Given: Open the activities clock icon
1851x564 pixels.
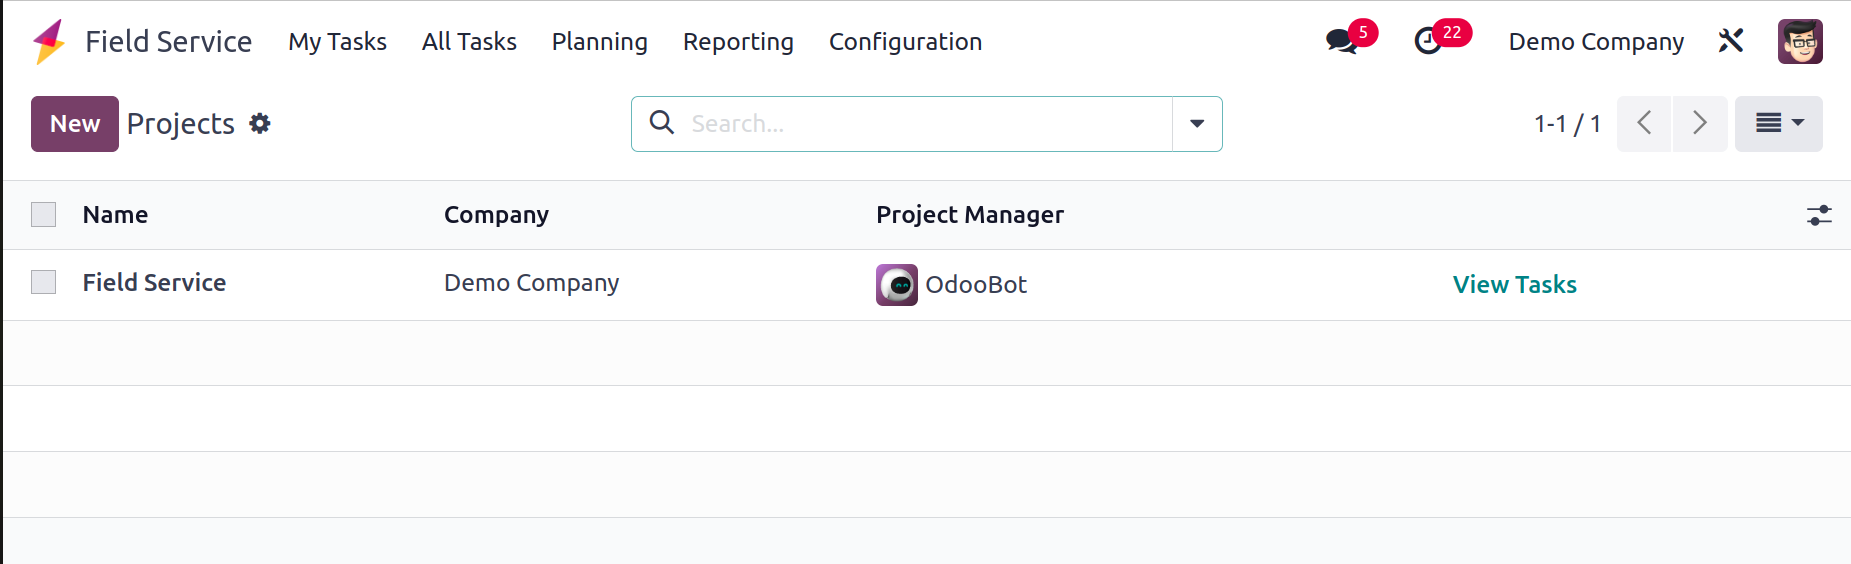Looking at the screenshot, I should click(x=1428, y=42).
